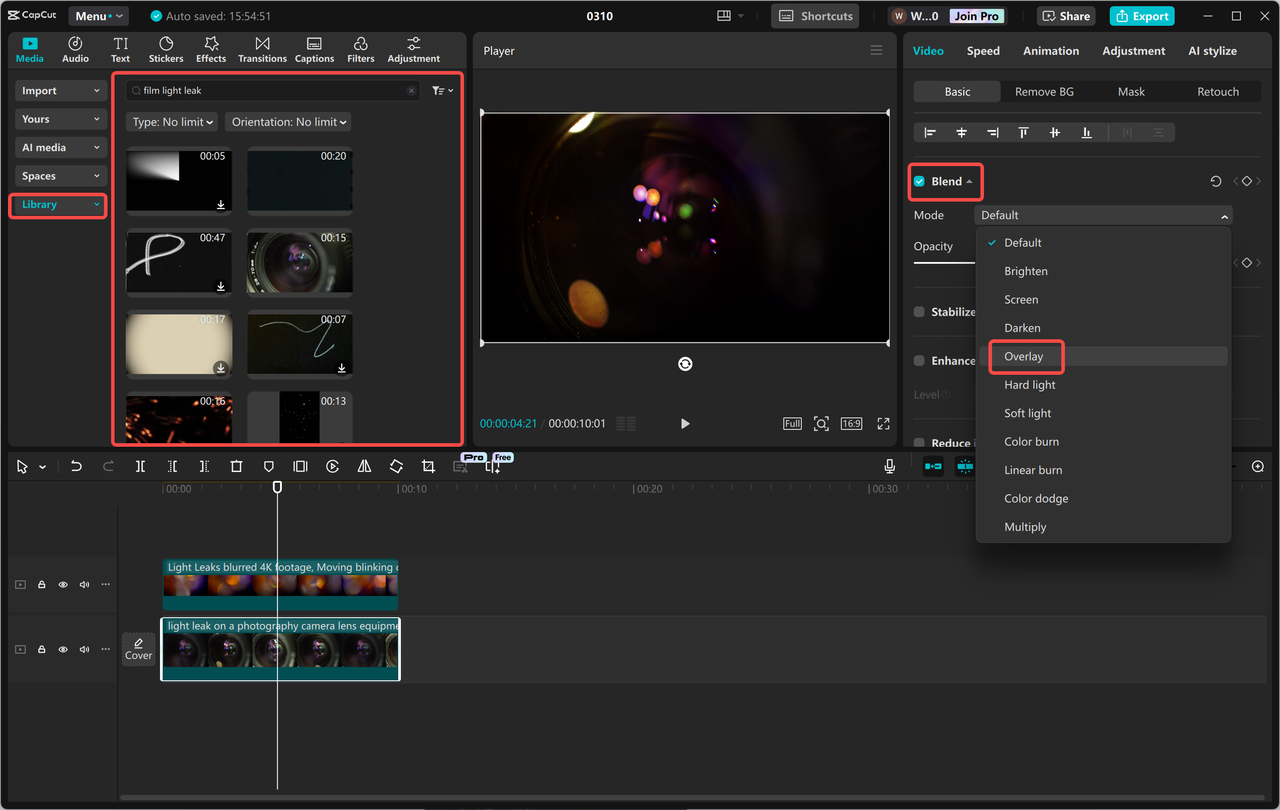Select the camera lens thumbnail 00:15

(299, 263)
